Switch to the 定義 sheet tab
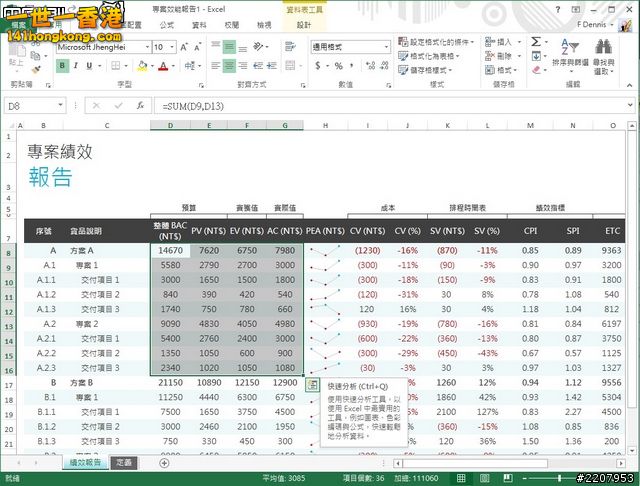 pos(124,463)
